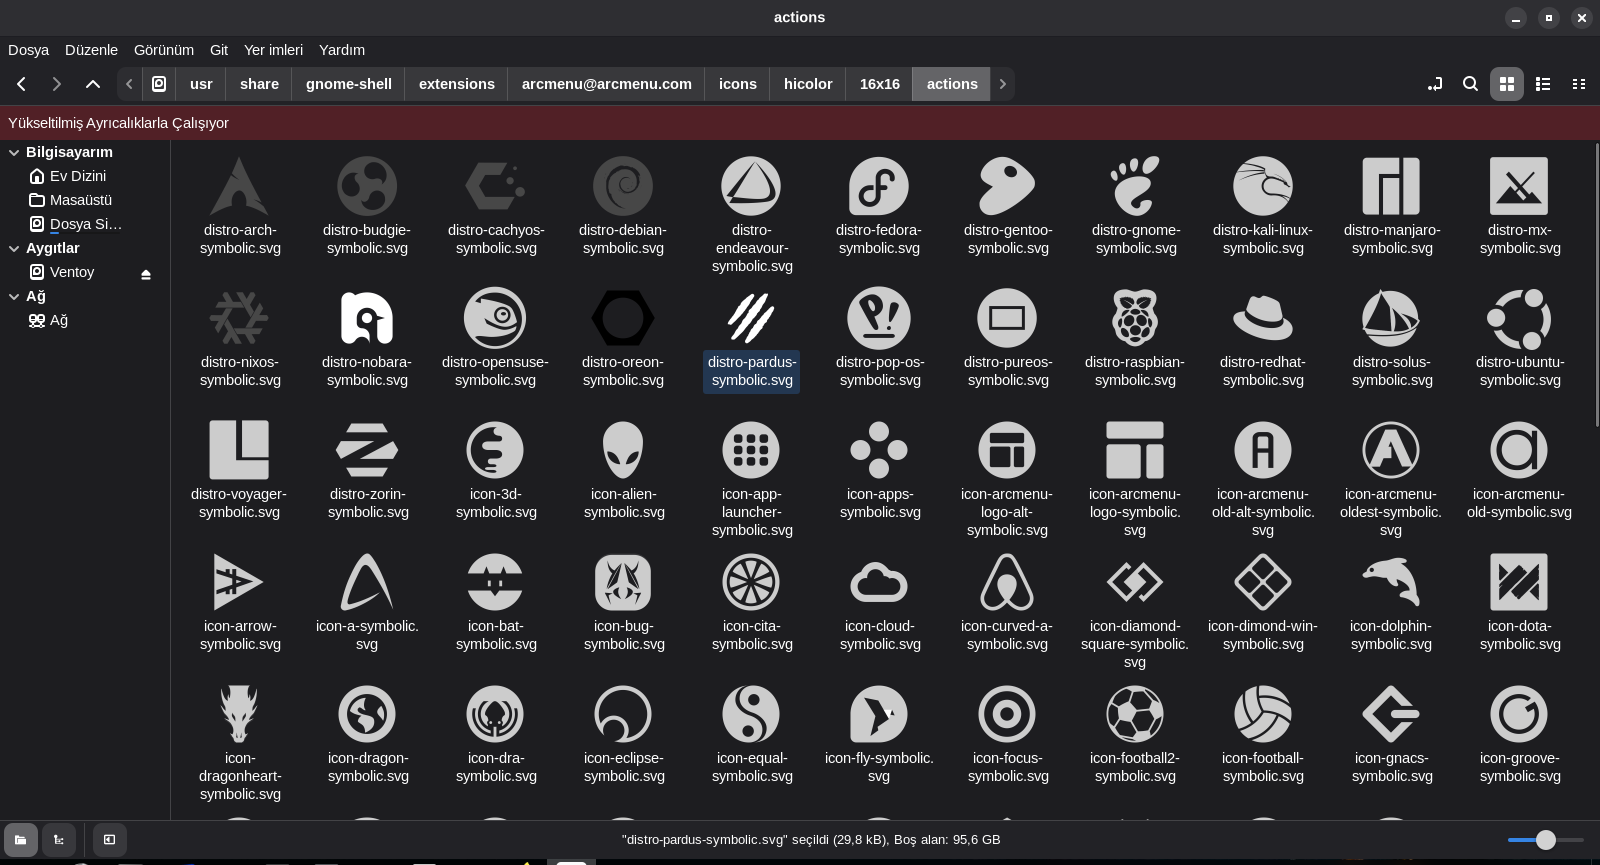This screenshot has height=865, width=1600.
Task: Show tree view in the sidebar
Action: tap(59, 840)
